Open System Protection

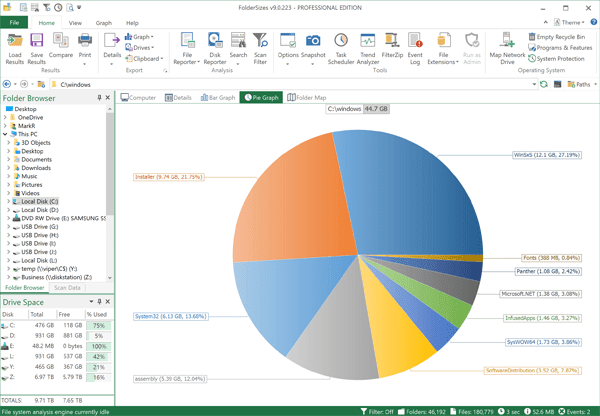[x=556, y=59]
